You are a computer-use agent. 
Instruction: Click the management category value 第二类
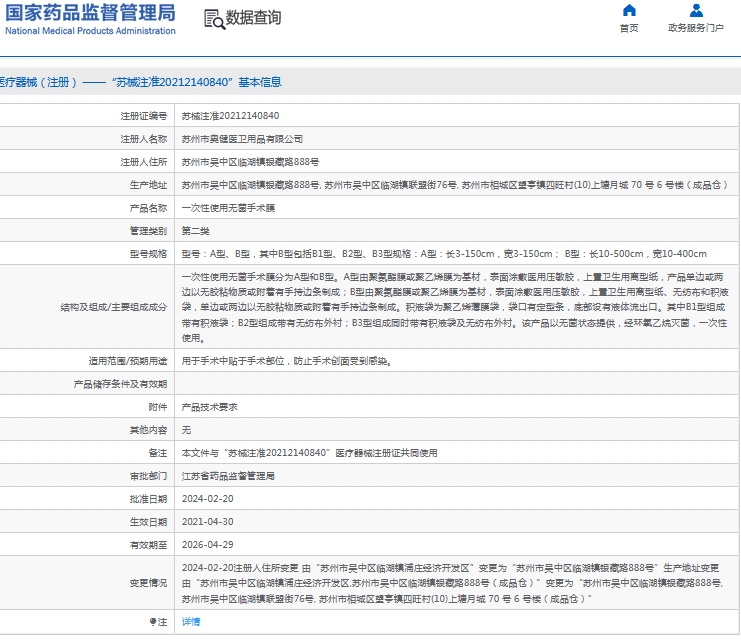point(196,231)
